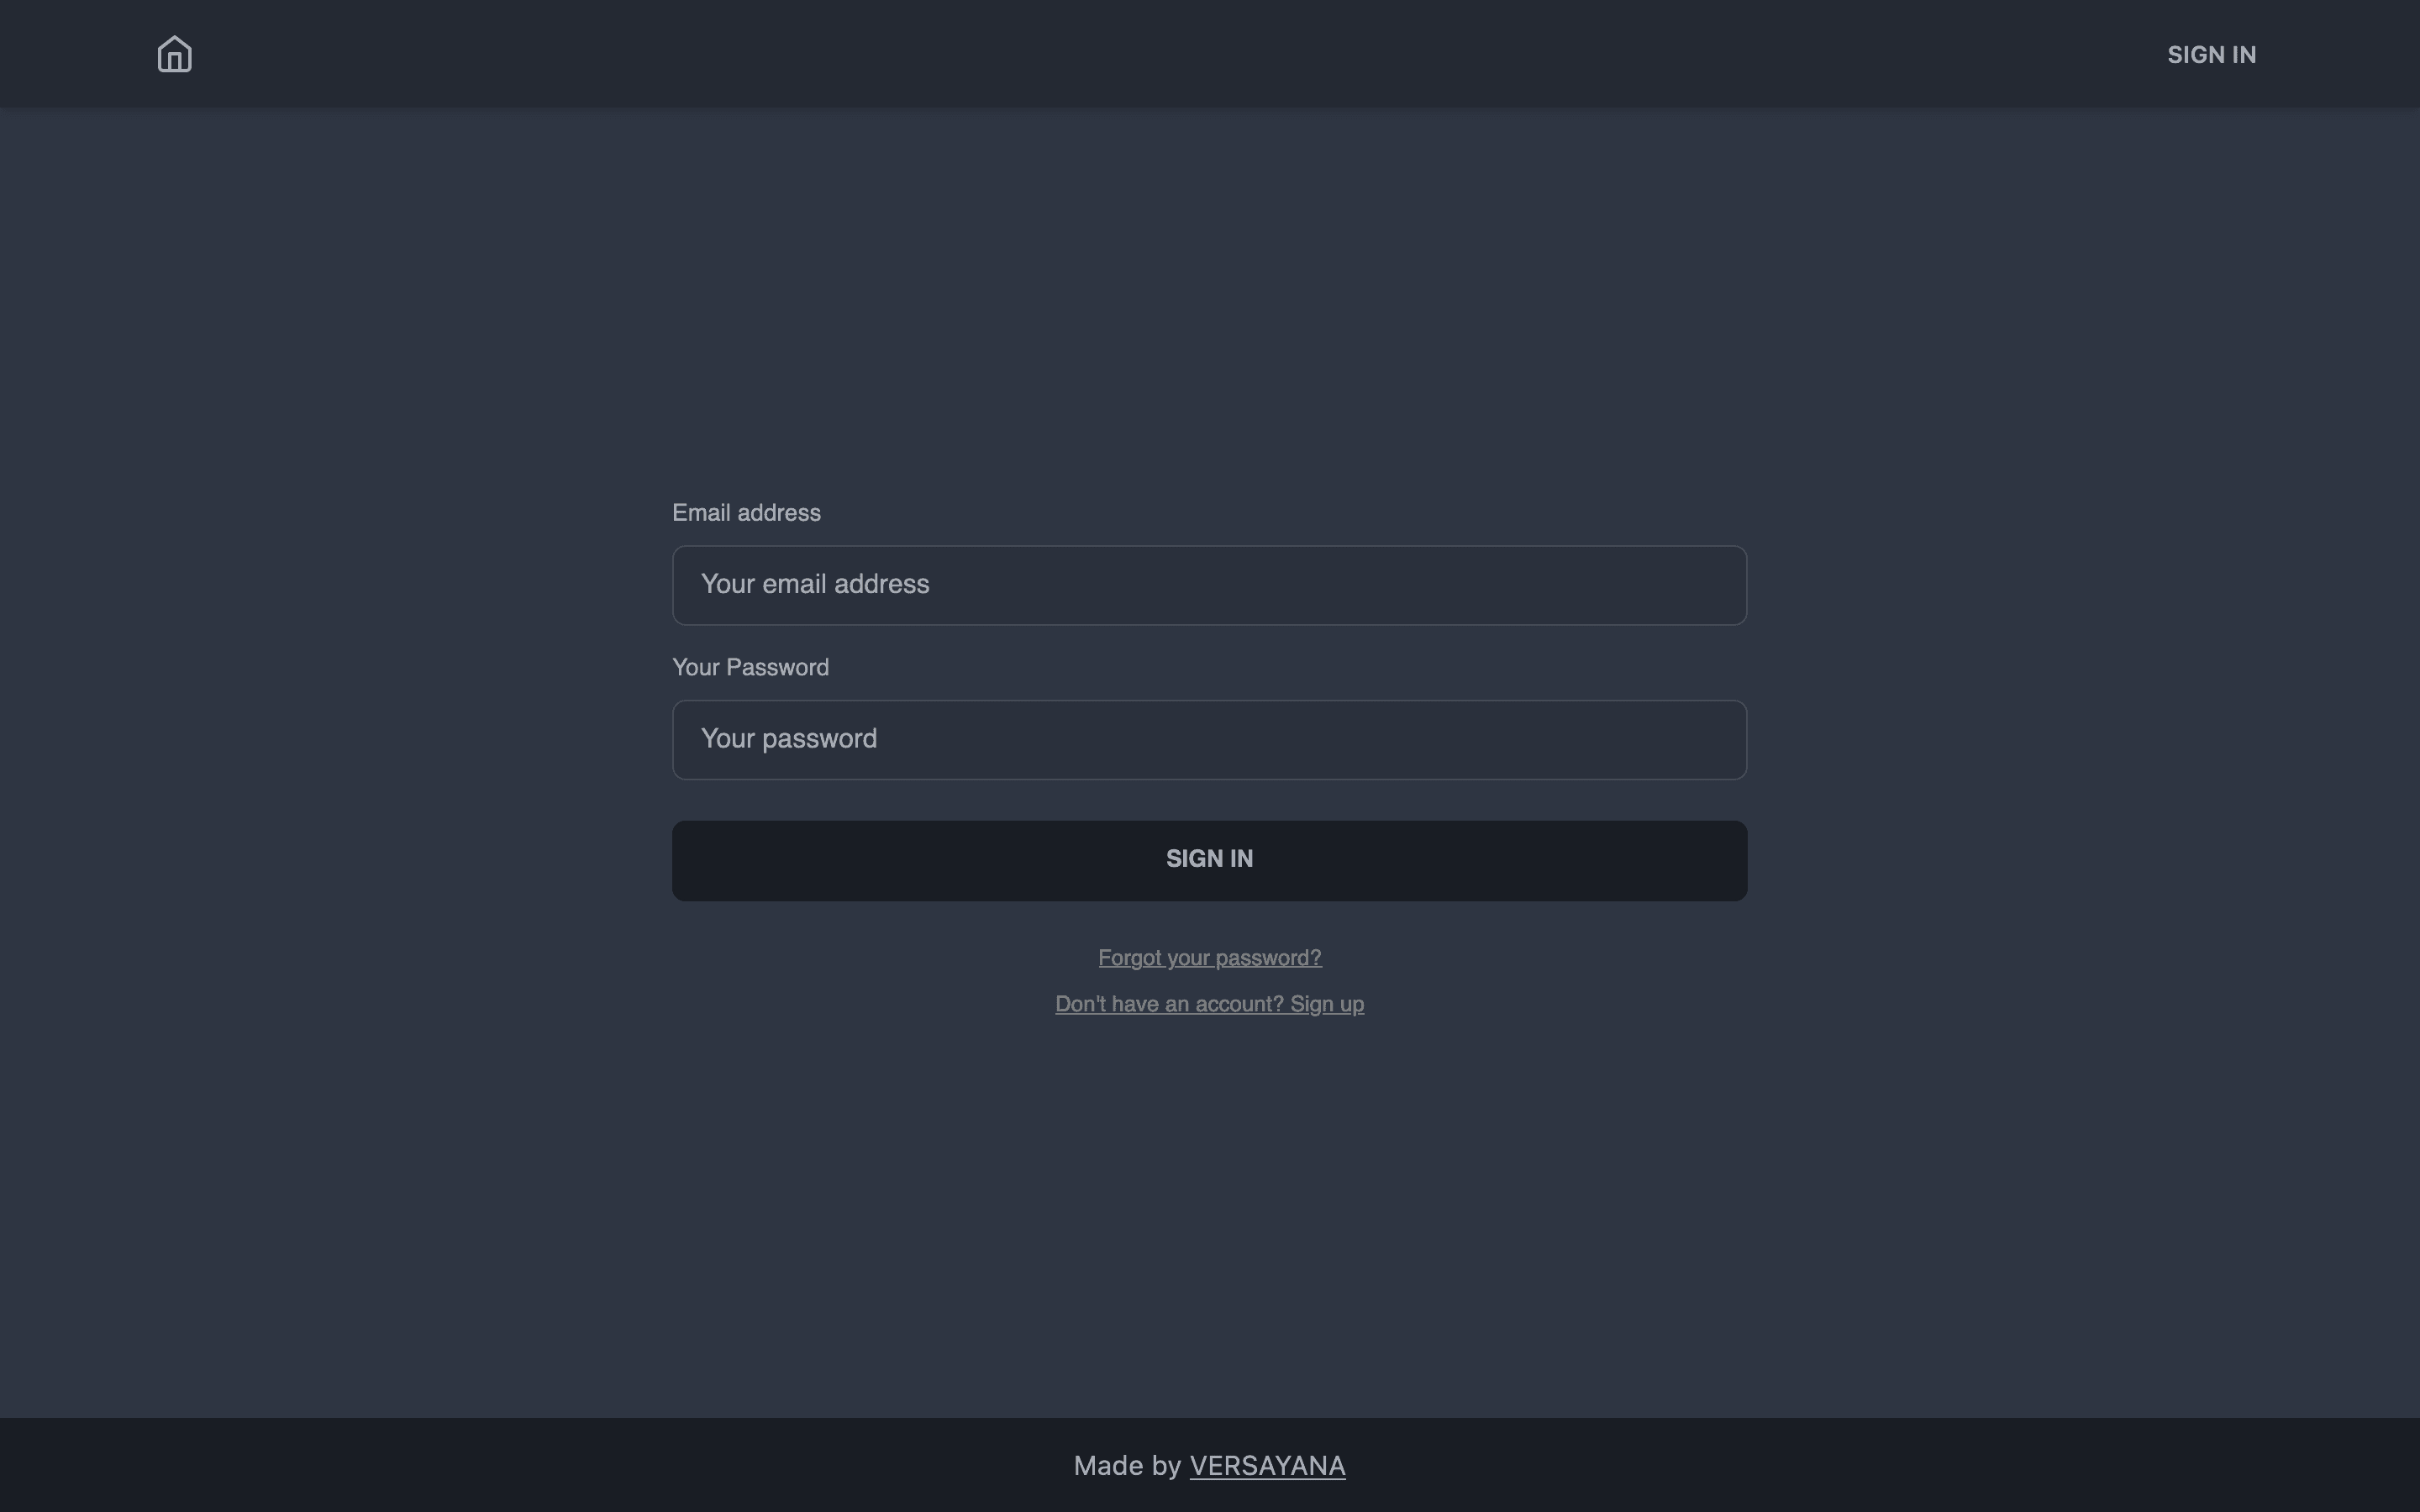Image resolution: width=2420 pixels, height=1512 pixels.
Task: Click the Email address label
Action: pos(745,512)
